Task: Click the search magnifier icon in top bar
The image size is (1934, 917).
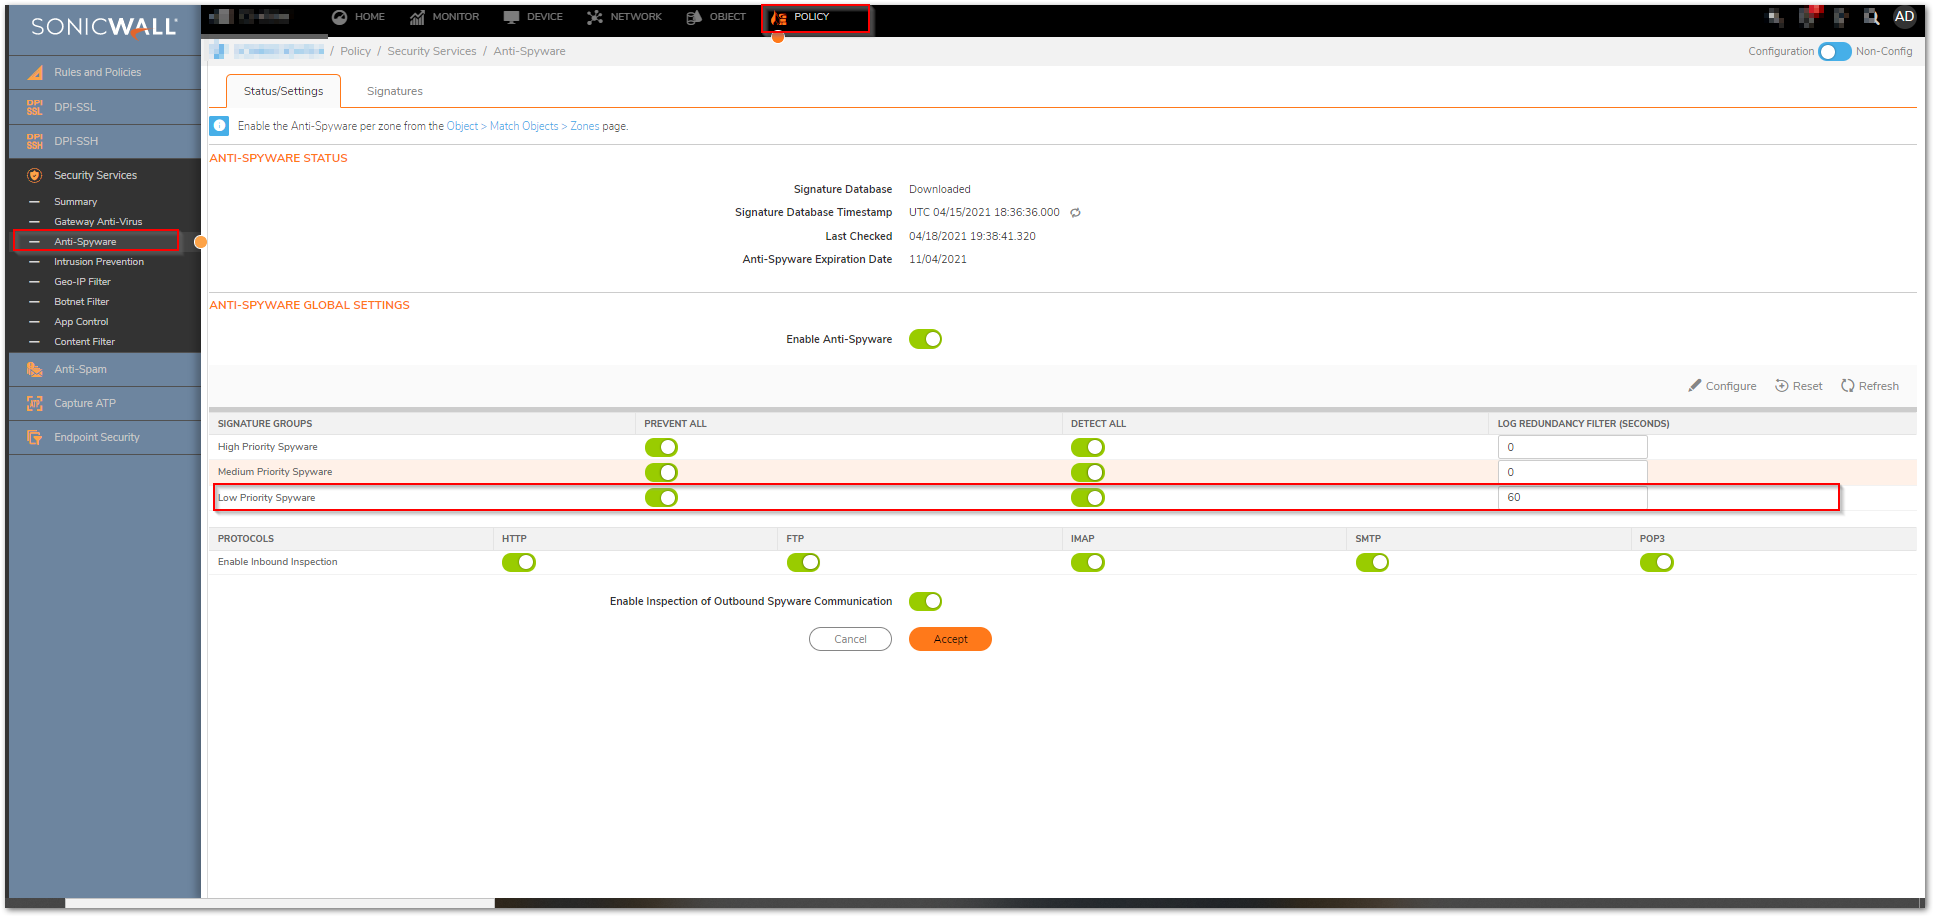Action: pyautogui.click(x=1871, y=17)
